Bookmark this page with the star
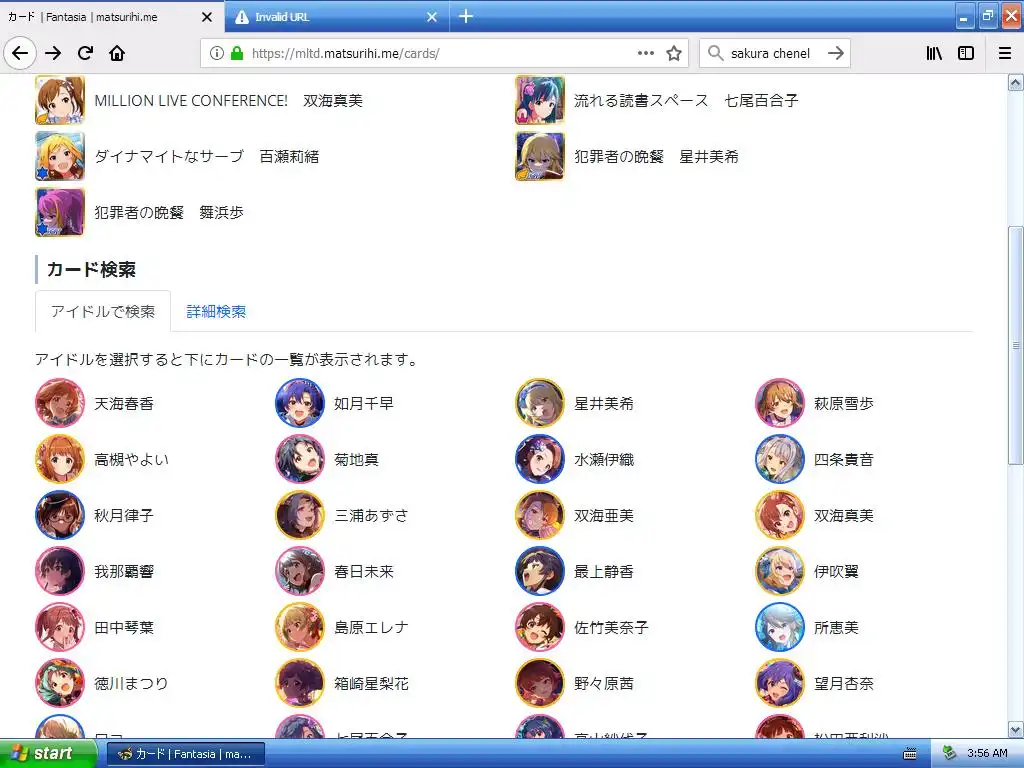 click(x=674, y=54)
